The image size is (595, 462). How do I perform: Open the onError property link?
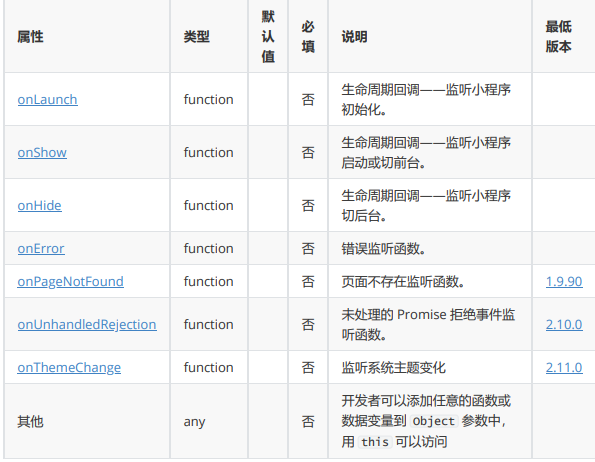point(41,248)
